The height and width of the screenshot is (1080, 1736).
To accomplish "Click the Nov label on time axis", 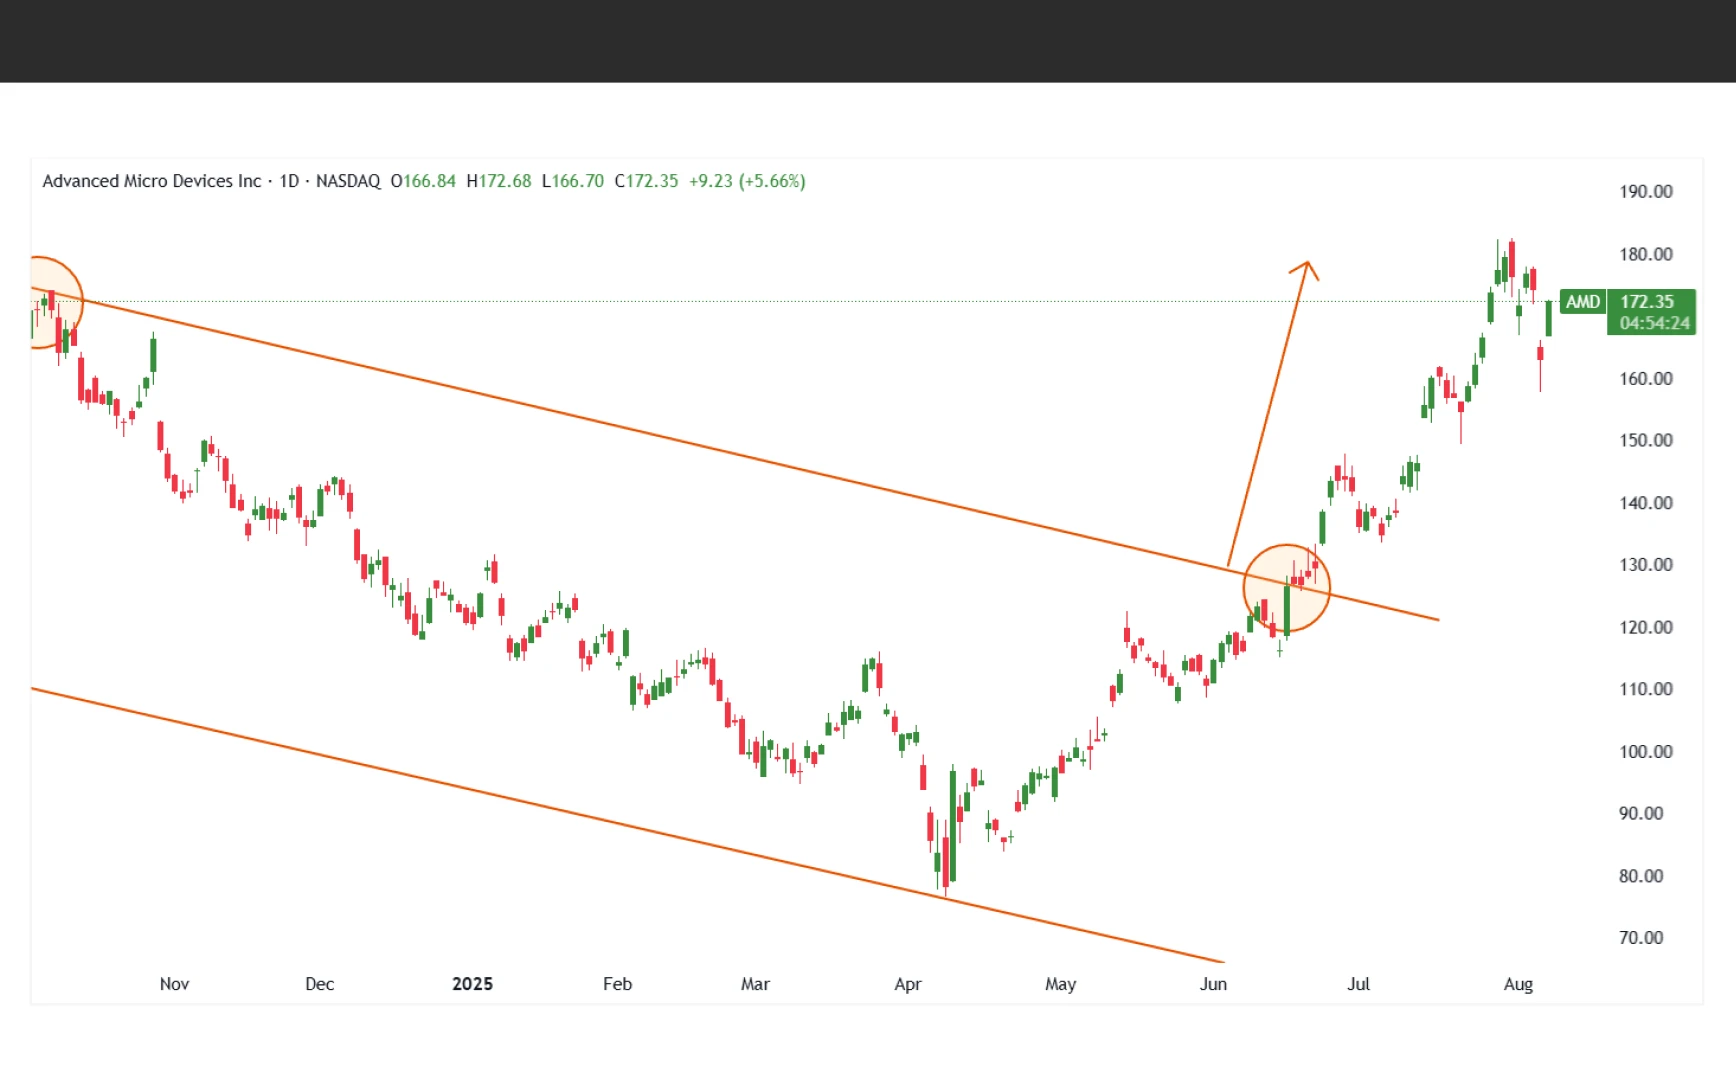I will pyautogui.click(x=174, y=984).
